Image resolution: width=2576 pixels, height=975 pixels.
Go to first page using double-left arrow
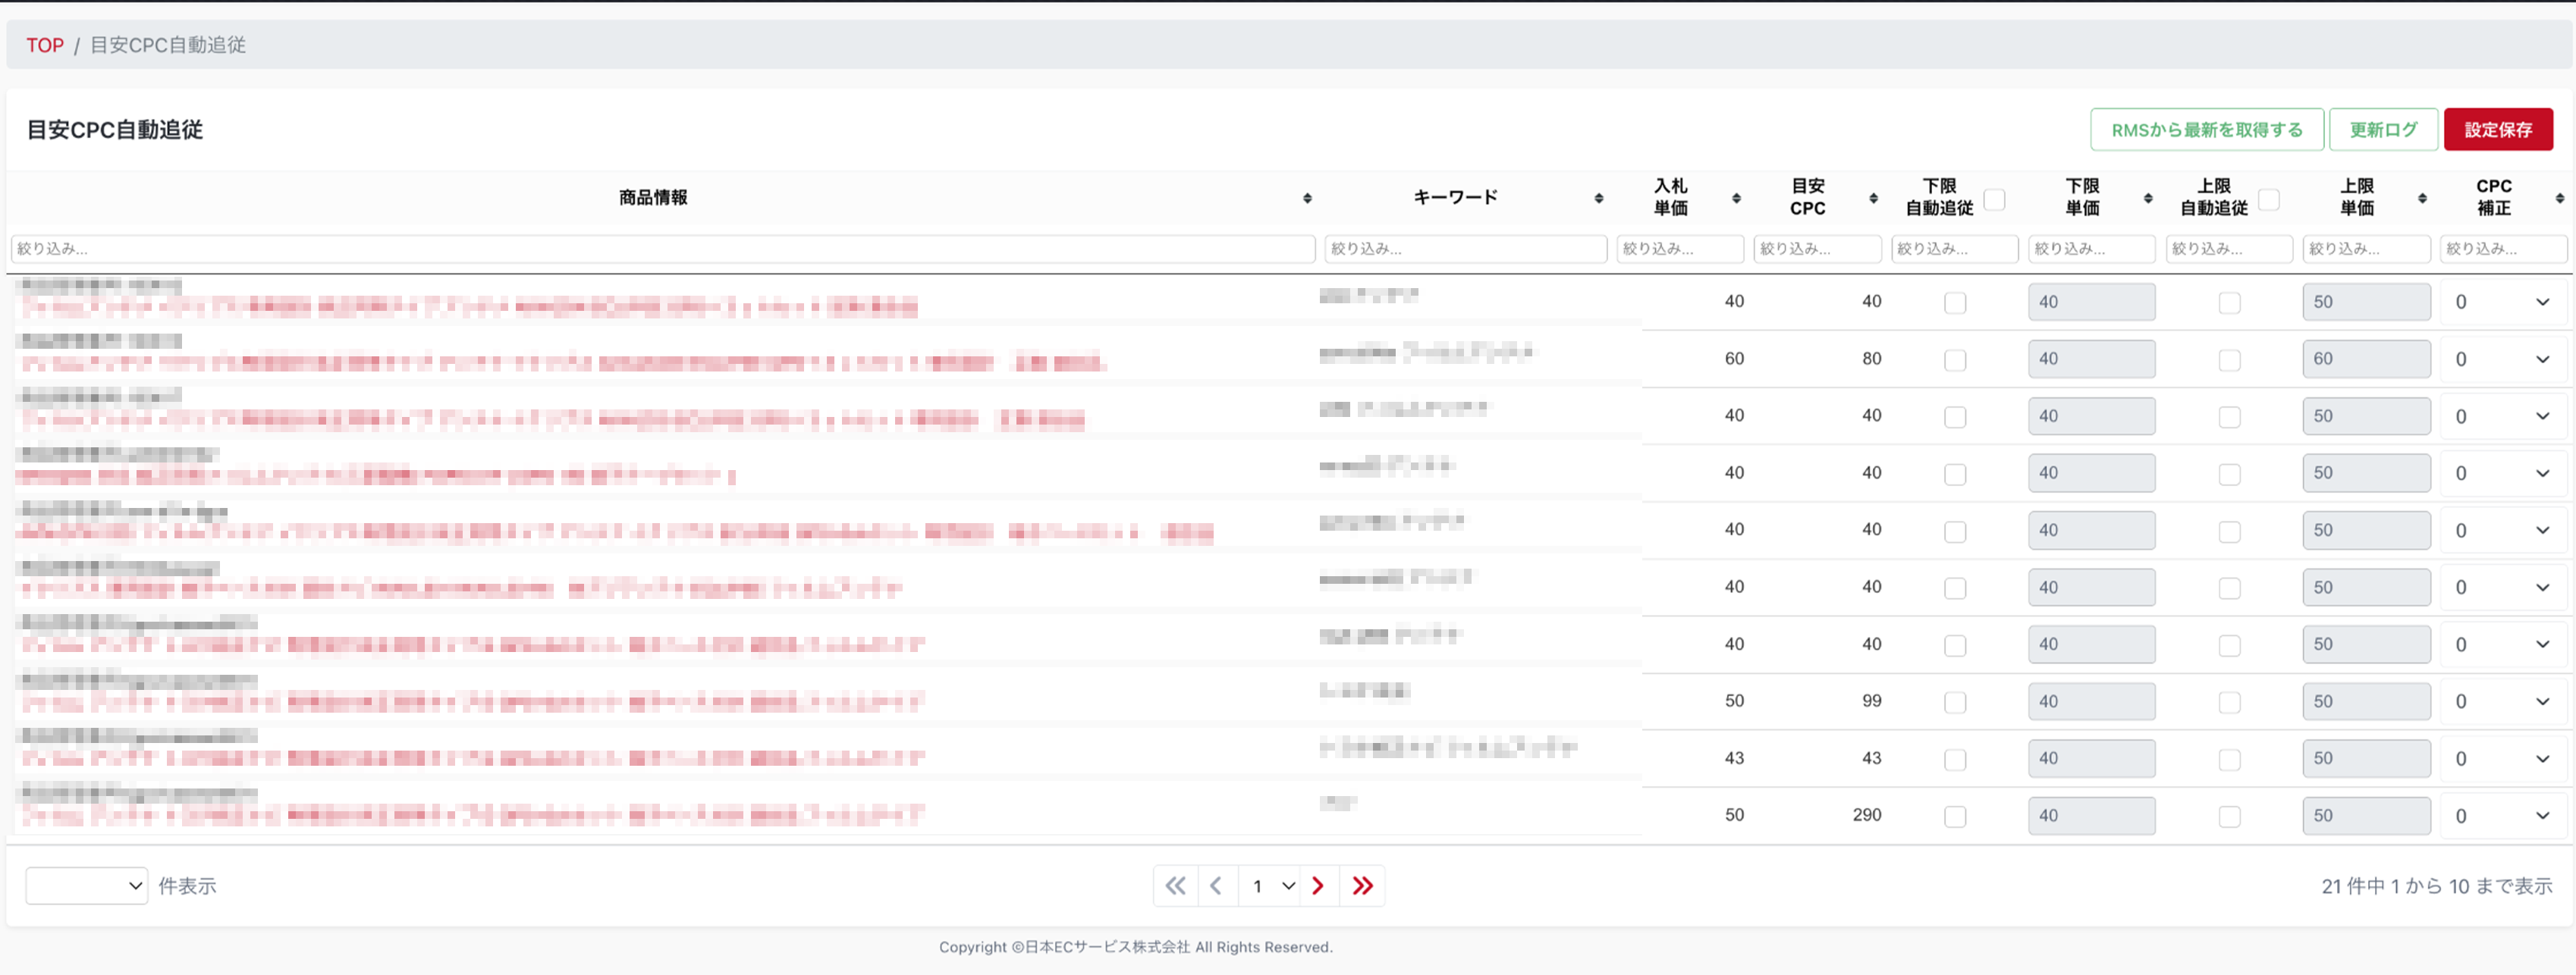click(1175, 886)
